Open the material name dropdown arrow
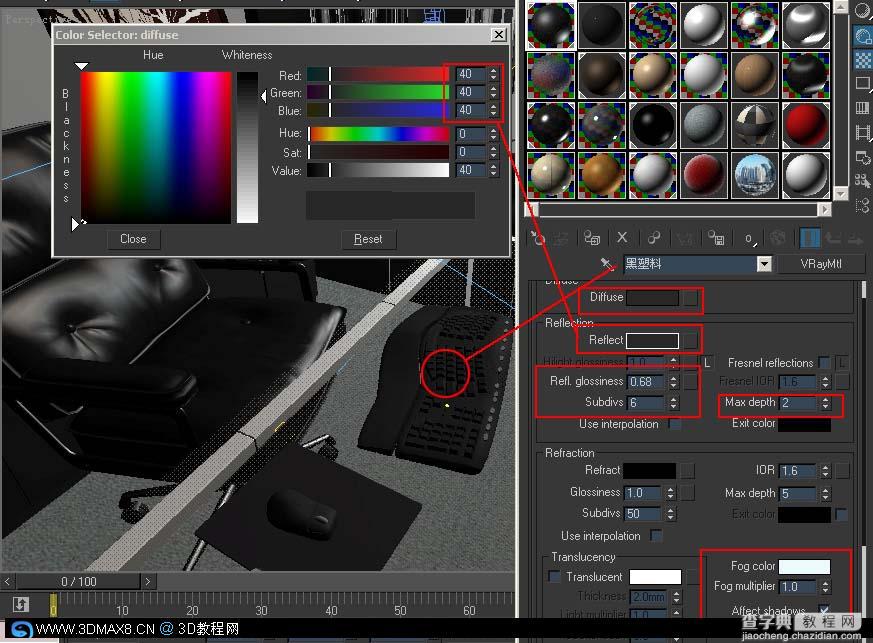873x643 pixels. pyautogui.click(x=764, y=264)
